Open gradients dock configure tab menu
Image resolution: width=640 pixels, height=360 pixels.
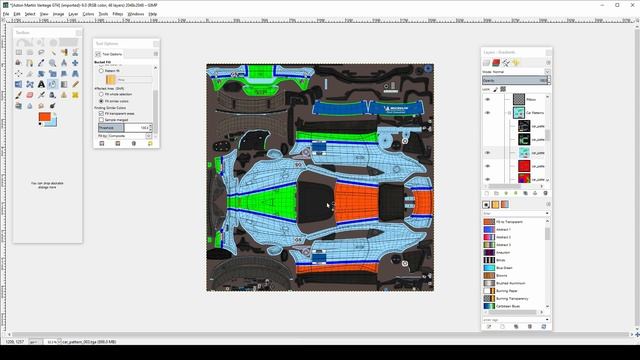point(548,204)
